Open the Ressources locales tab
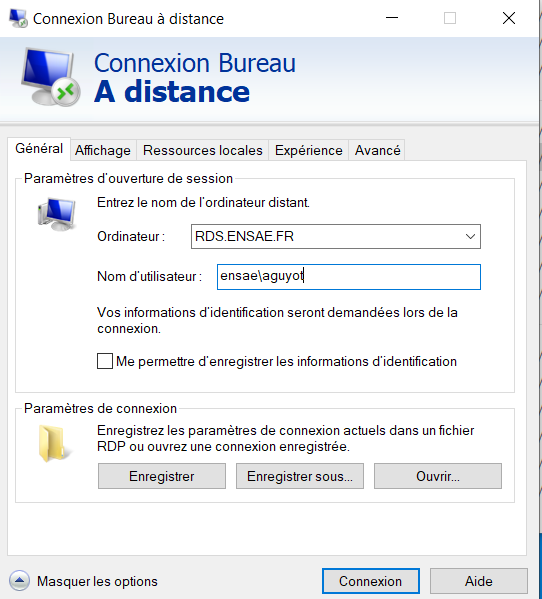The width and height of the screenshot is (542, 599). pyautogui.click(x=202, y=151)
